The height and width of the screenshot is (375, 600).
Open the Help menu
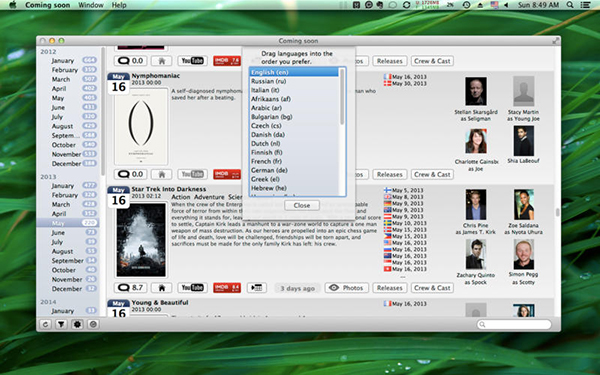click(119, 5)
